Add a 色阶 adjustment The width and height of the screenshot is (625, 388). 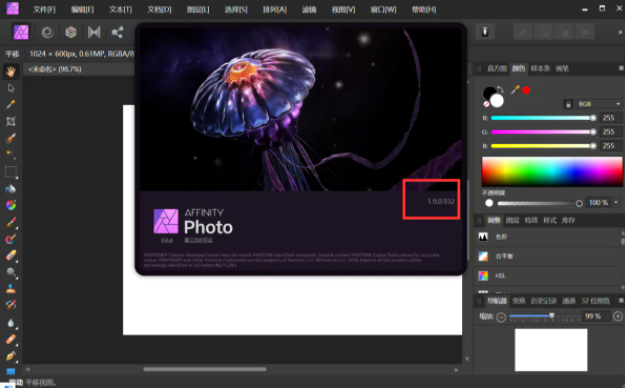[x=548, y=237]
